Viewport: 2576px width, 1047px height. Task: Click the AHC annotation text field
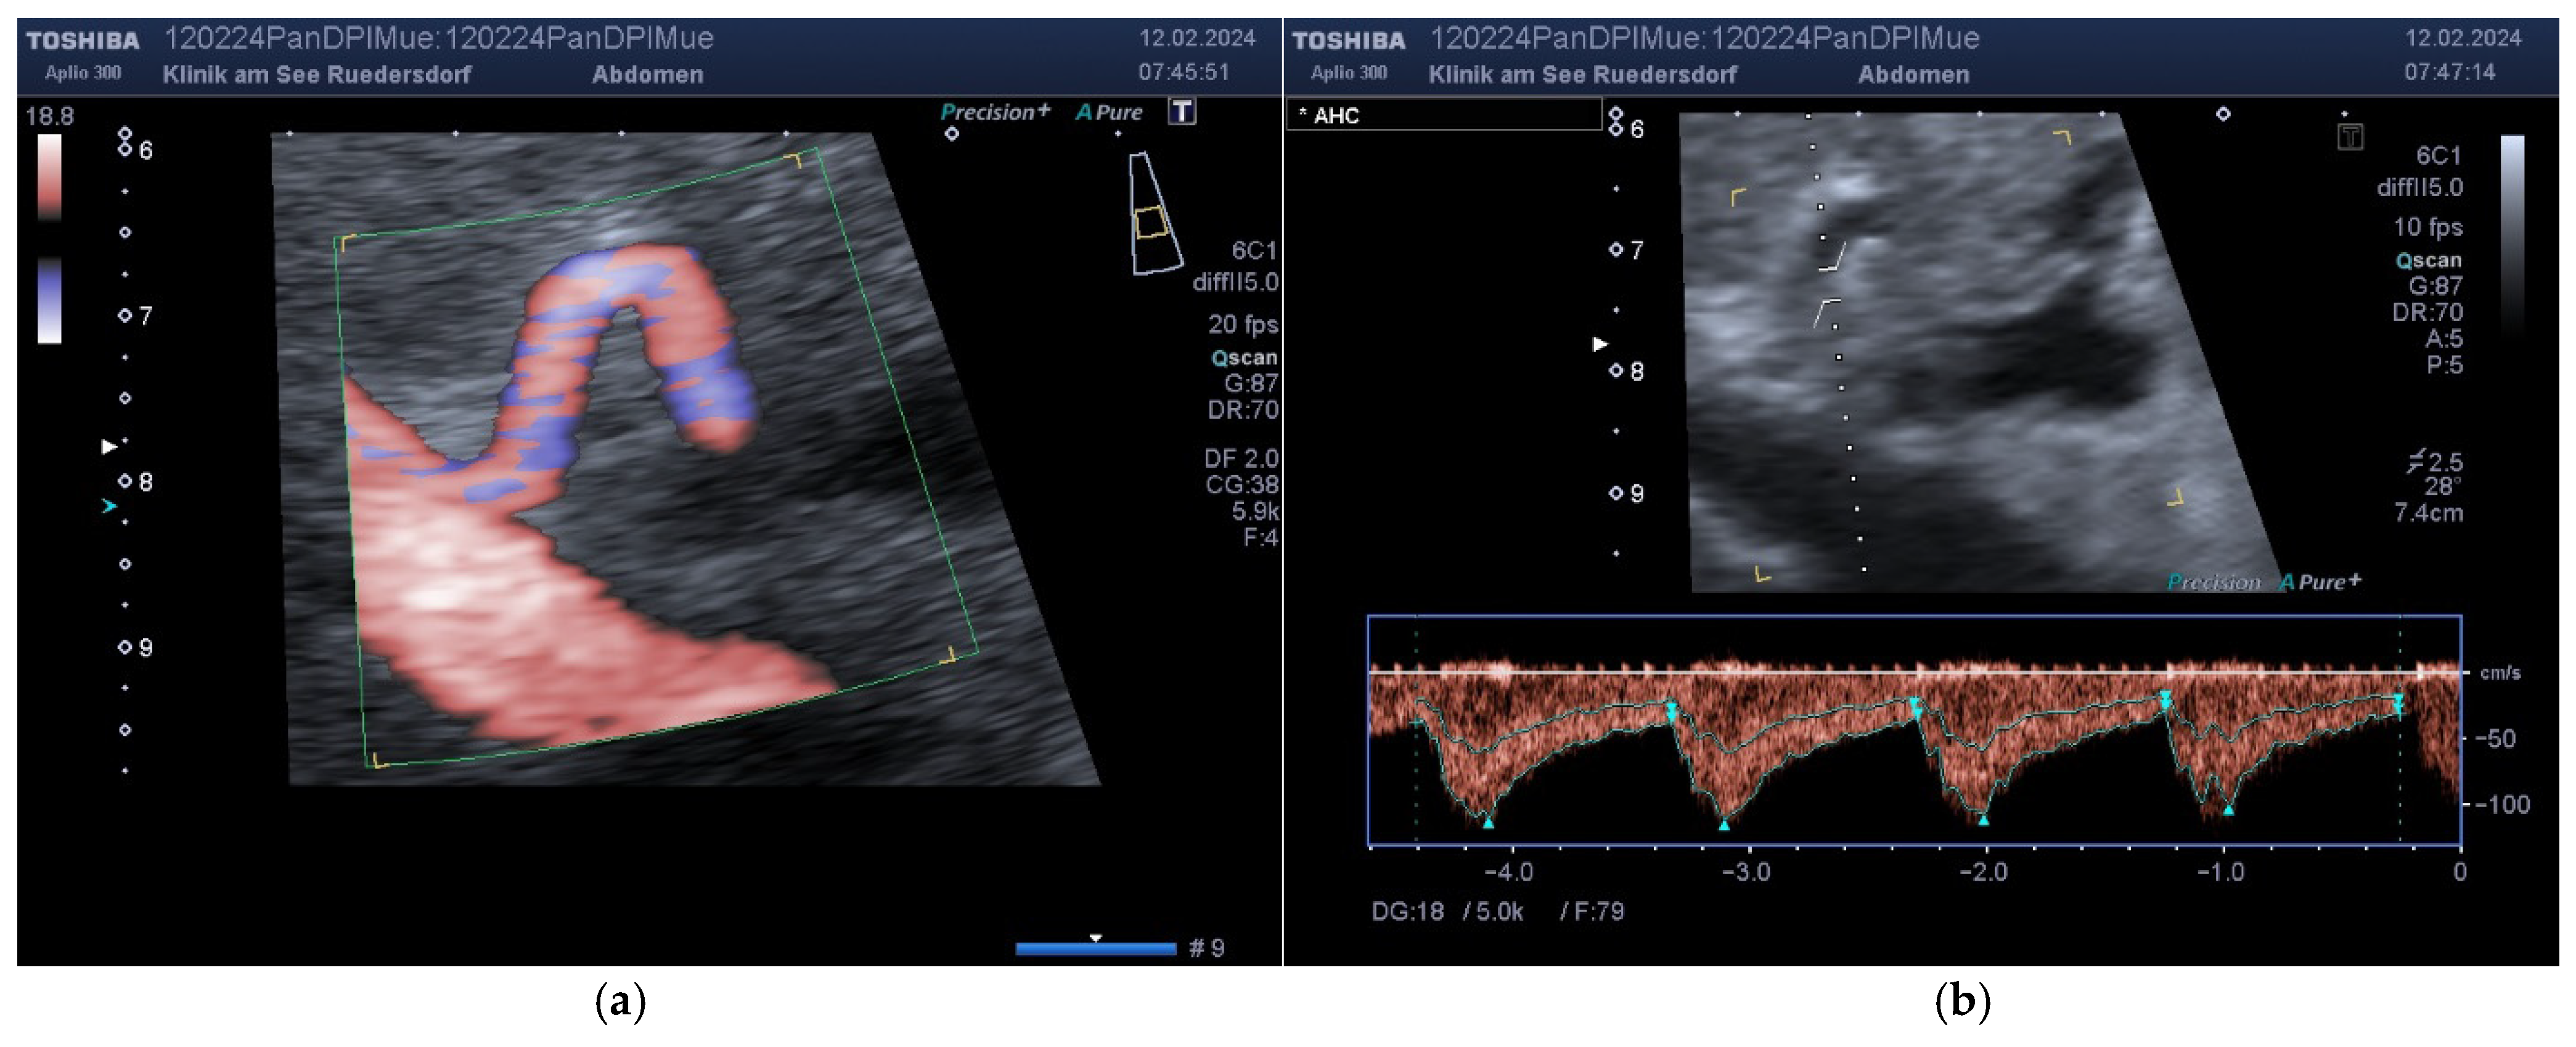click(x=1443, y=115)
